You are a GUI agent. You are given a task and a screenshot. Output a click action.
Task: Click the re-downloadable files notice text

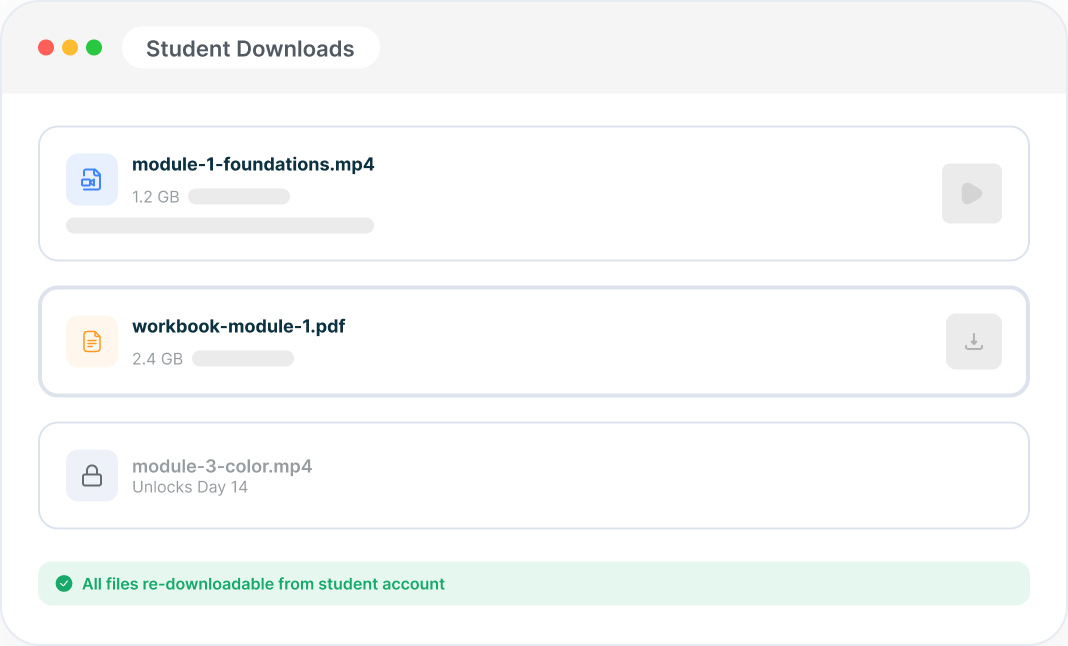(x=264, y=584)
